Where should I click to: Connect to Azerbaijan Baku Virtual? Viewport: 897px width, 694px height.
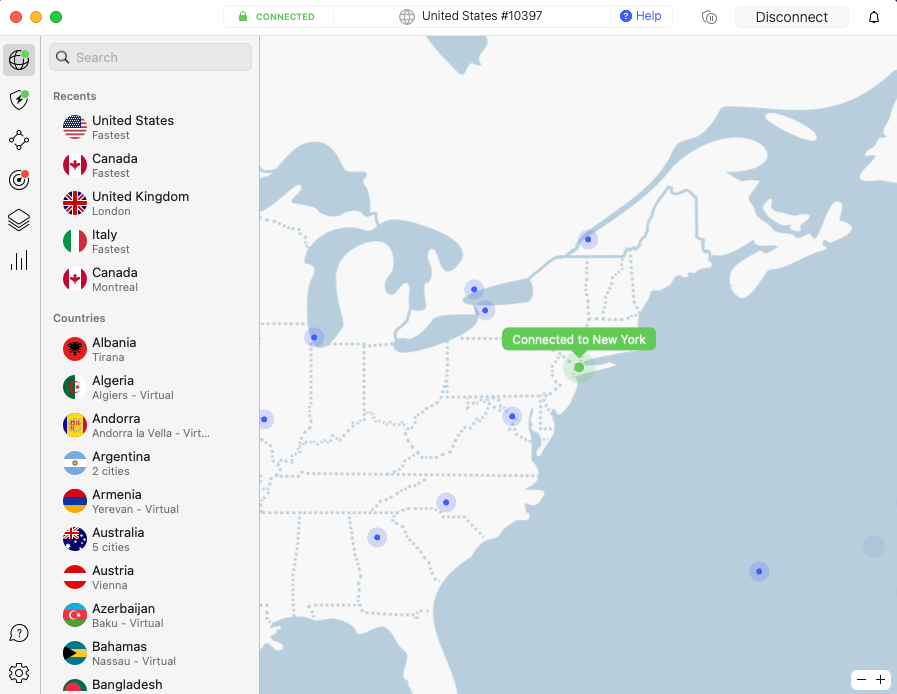click(152, 615)
